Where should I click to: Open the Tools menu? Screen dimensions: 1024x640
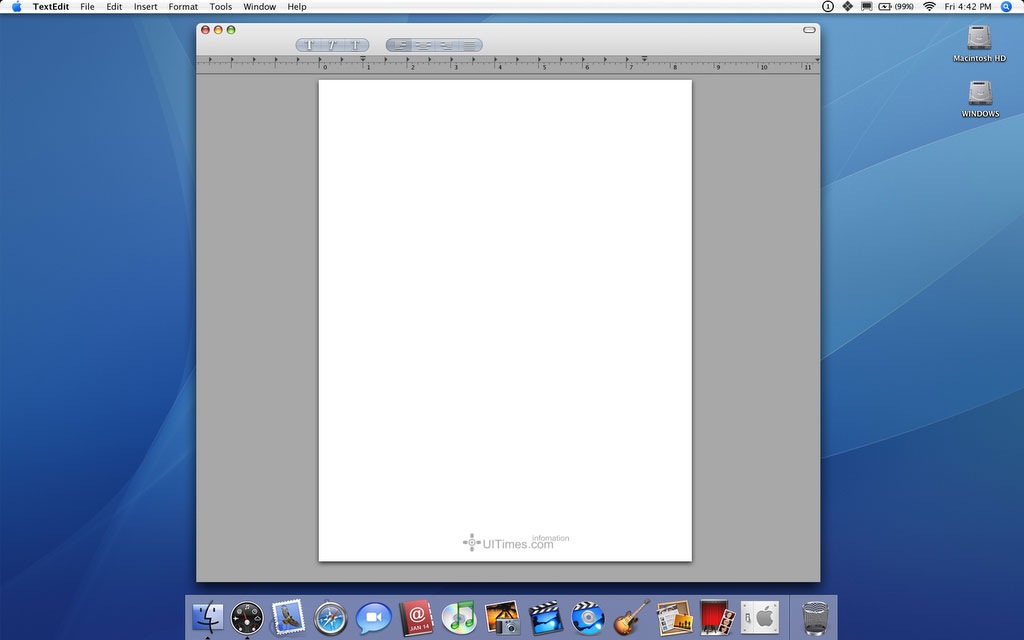220,7
